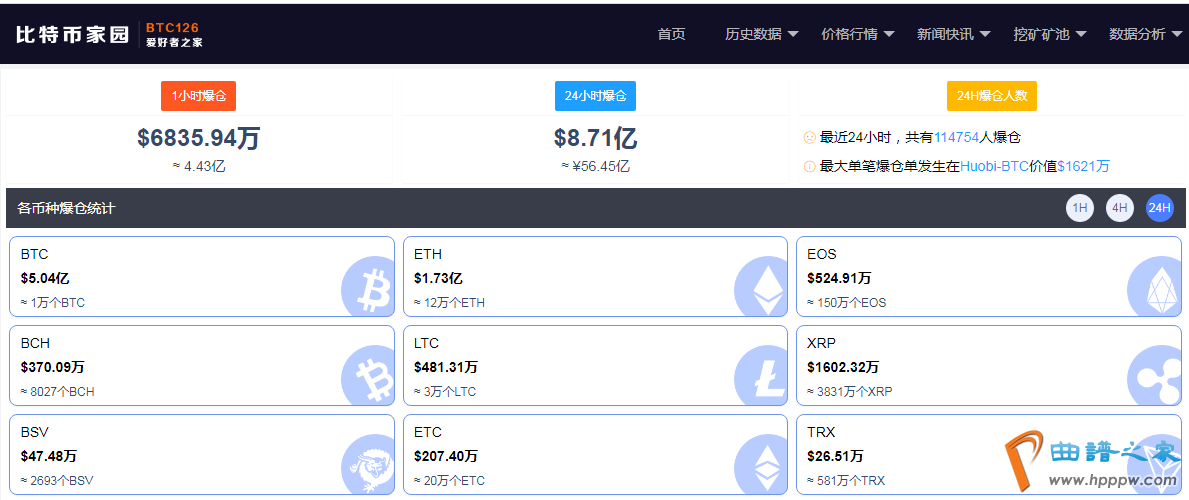This screenshot has width=1189, height=500.
Task: Open the 价格行情 dropdown menu
Action: coord(857,34)
